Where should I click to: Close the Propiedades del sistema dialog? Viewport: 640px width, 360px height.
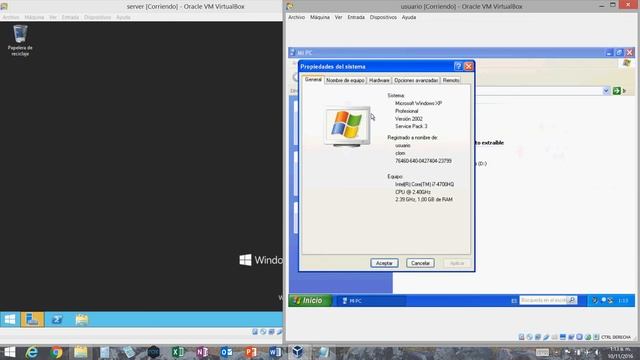469,66
